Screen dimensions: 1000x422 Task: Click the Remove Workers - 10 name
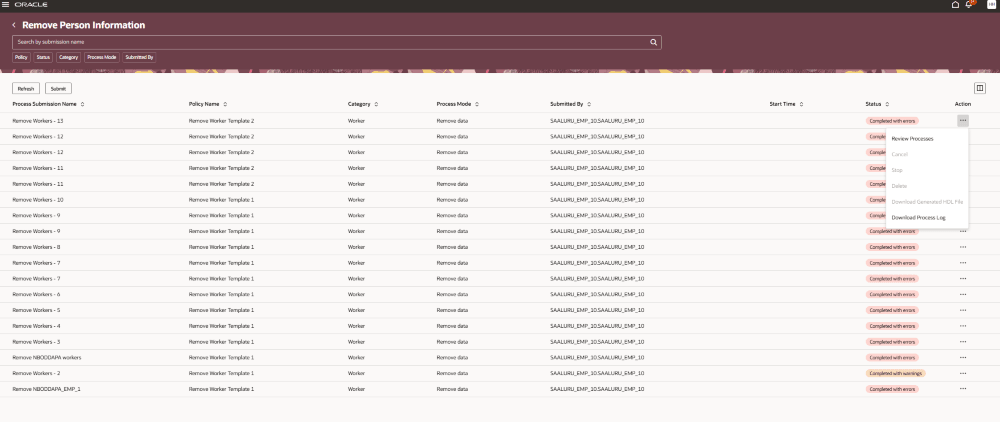tap(38, 200)
